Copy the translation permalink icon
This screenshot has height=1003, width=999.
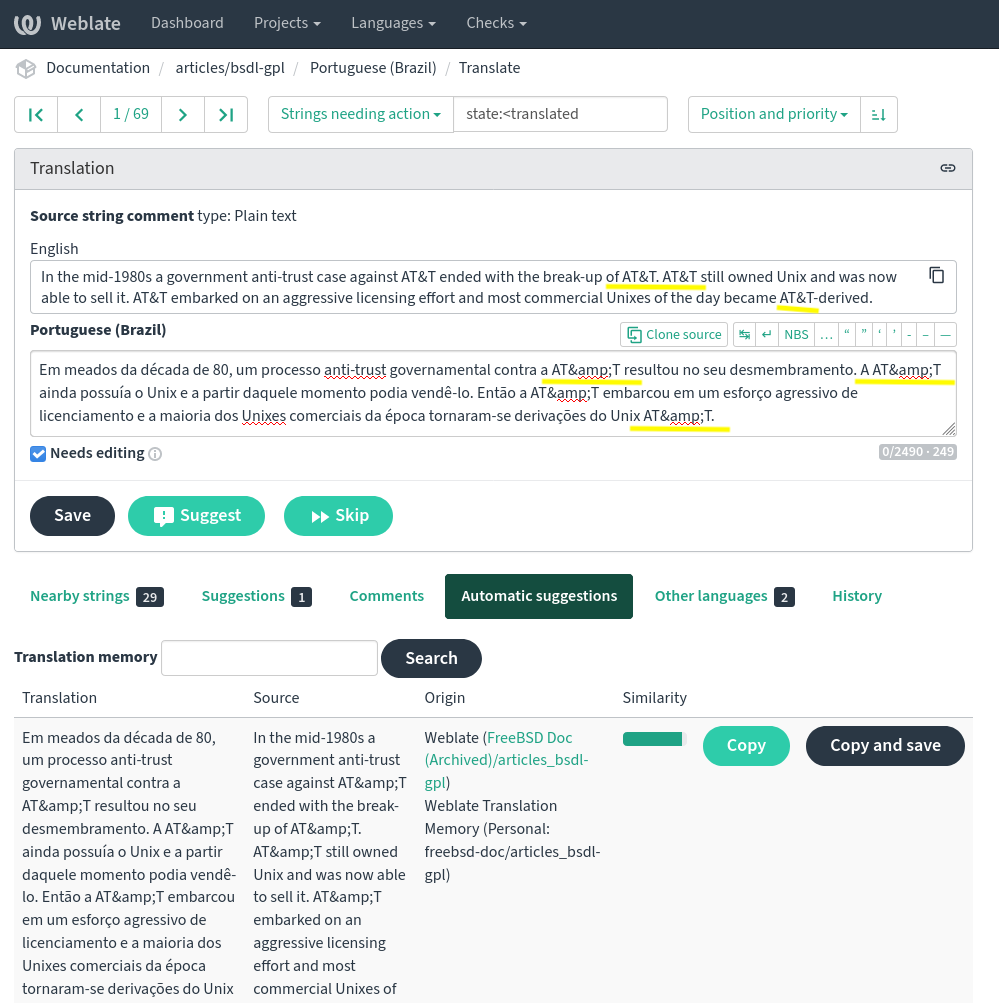pos(948,168)
